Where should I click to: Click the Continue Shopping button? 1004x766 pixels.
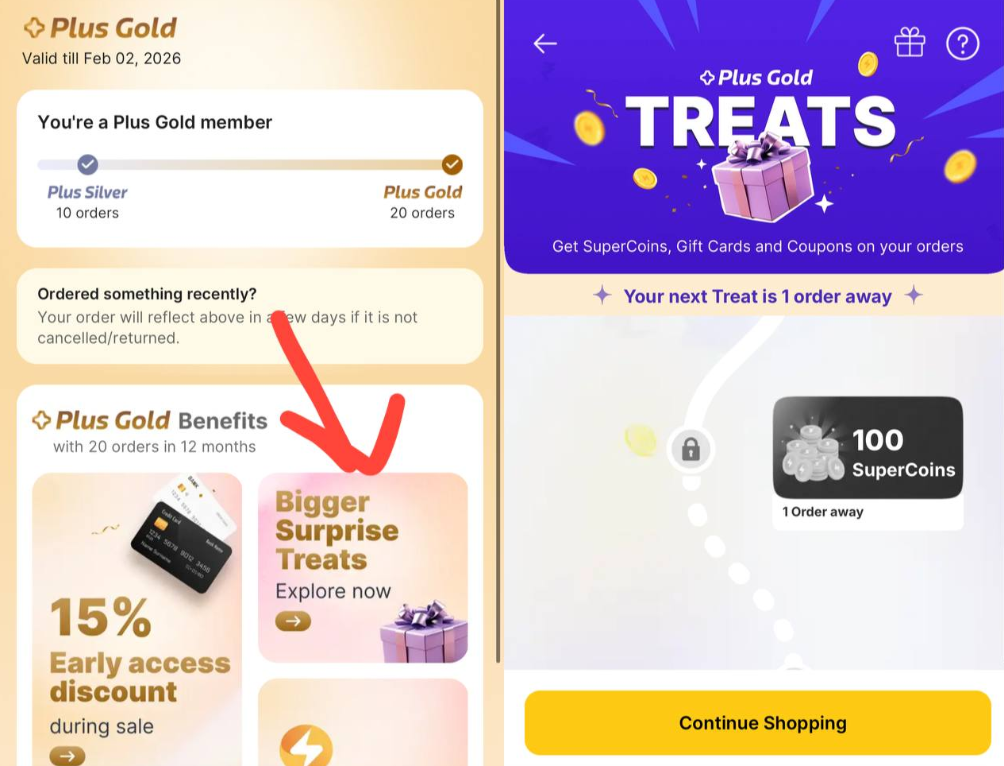click(x=757, y=722)
